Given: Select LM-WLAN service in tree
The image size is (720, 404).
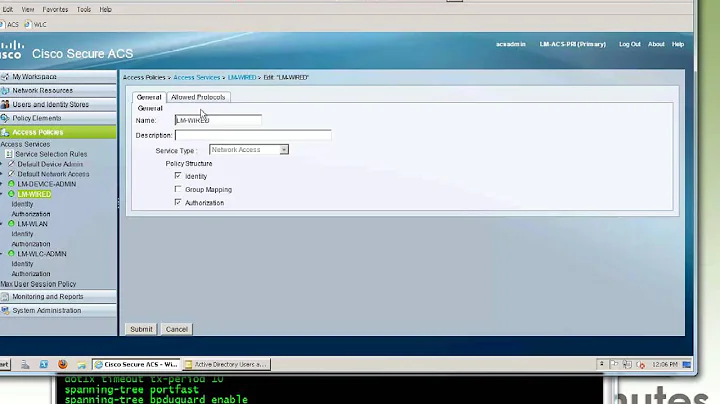Looking at the screenshot, I should coord(32,224).
